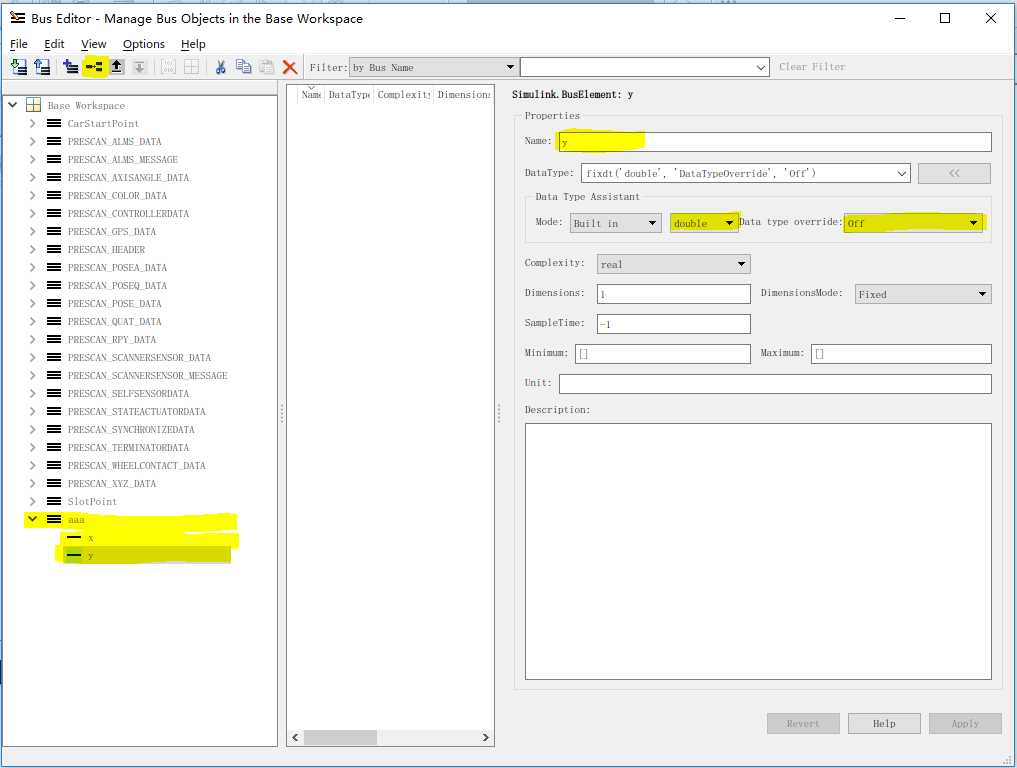Open the File menu

coord(19,44)
